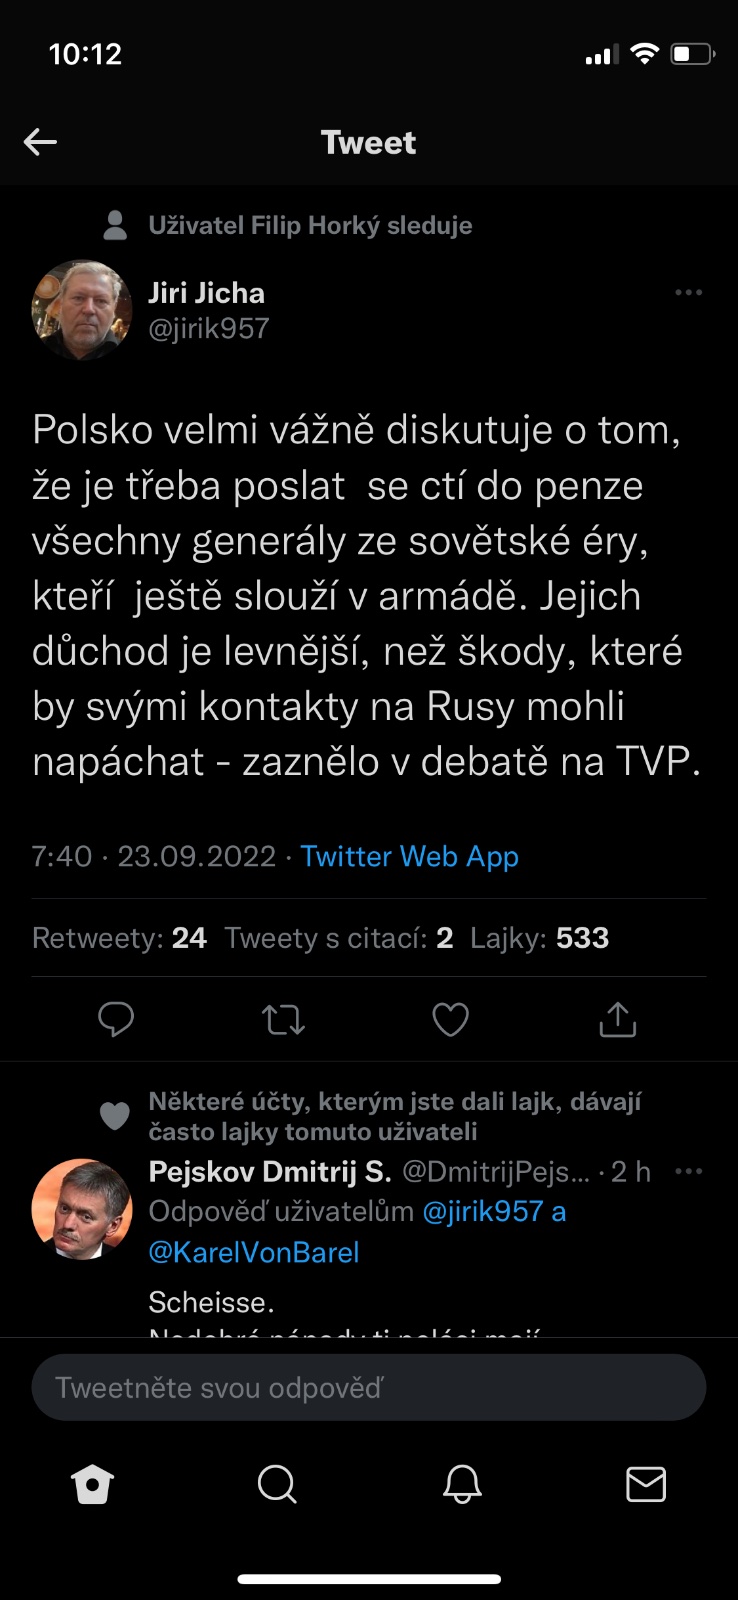Open more options for Jiri Jicha's tweet

688,293
